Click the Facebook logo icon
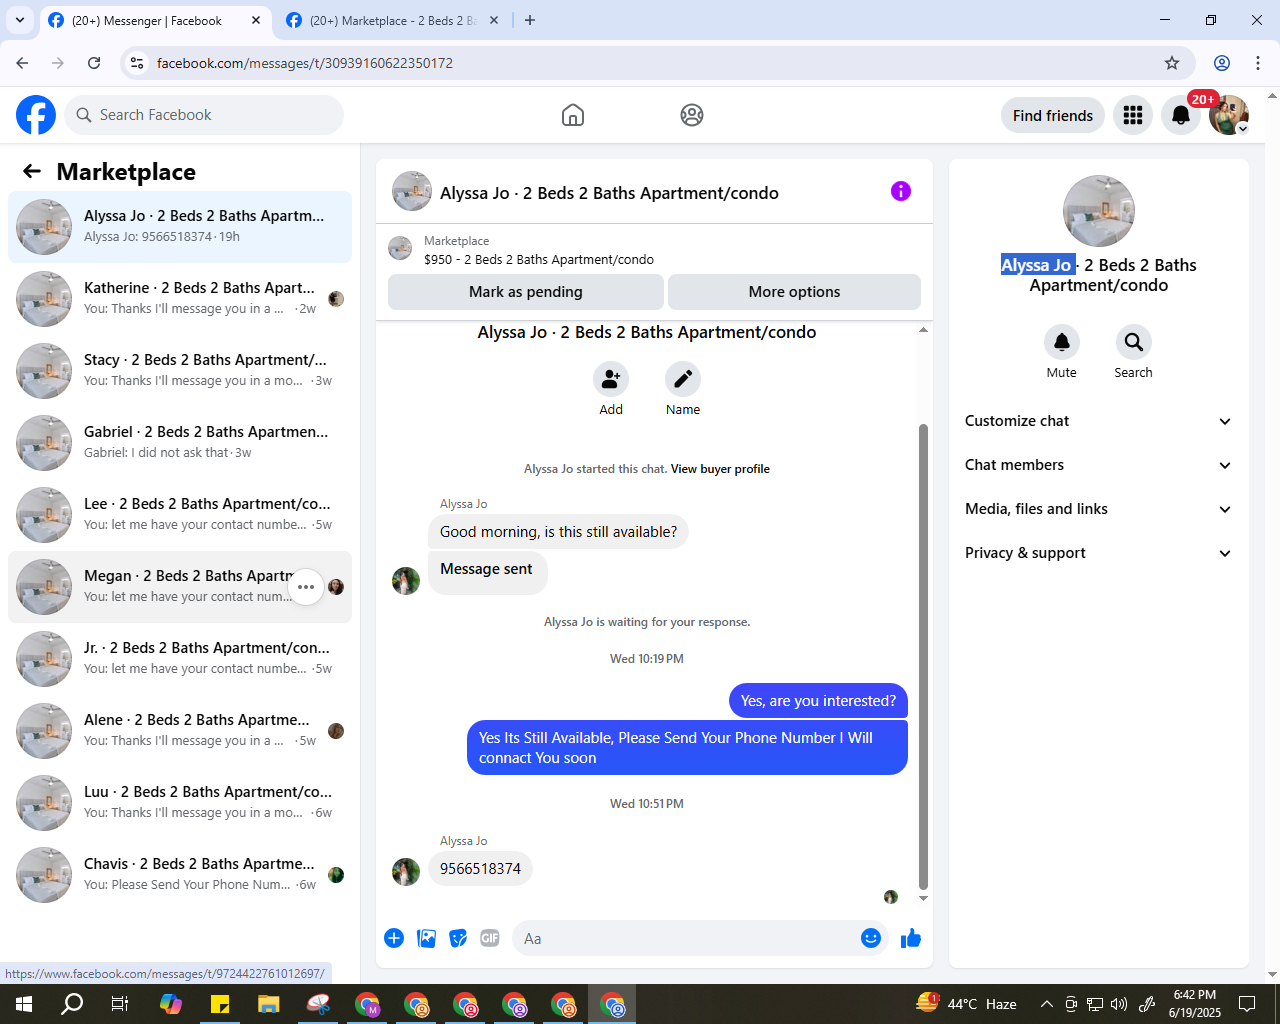Screen dimensions: 1280x1024 36,115
